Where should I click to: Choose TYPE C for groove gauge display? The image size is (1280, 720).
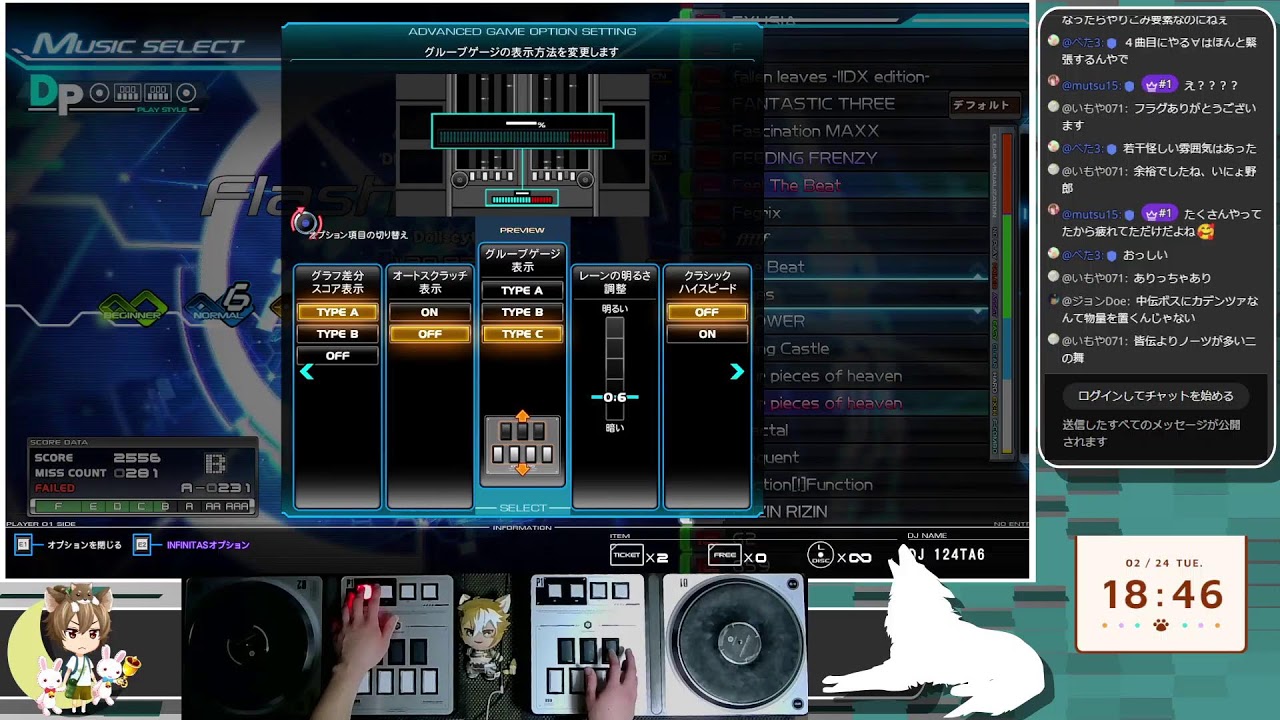click(522, 334)
